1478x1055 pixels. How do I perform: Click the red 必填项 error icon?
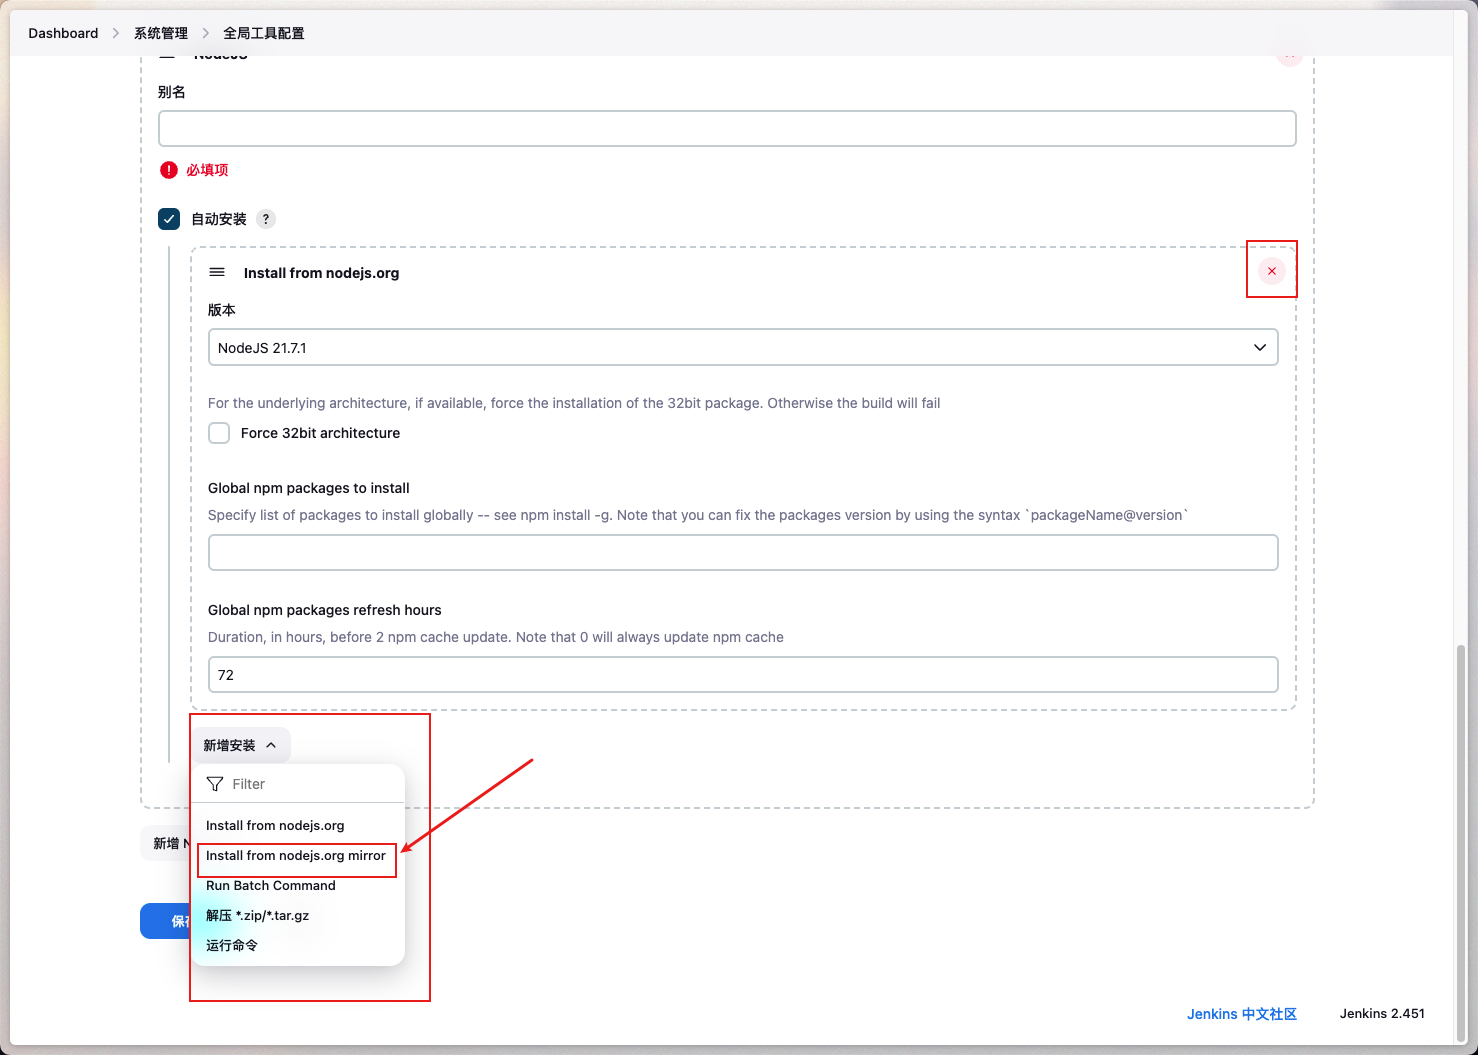point(169,170)
